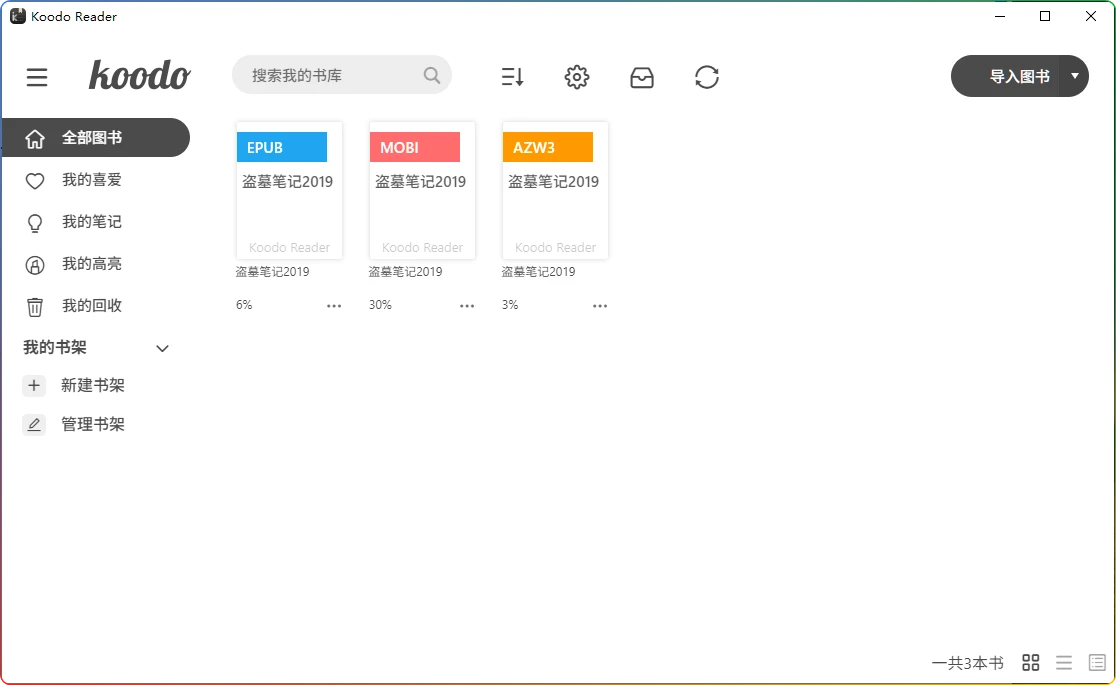Switch to card grid view mode
Image resolution: width=1116 pixels, height=685 pixels.
coord(1031,662)
